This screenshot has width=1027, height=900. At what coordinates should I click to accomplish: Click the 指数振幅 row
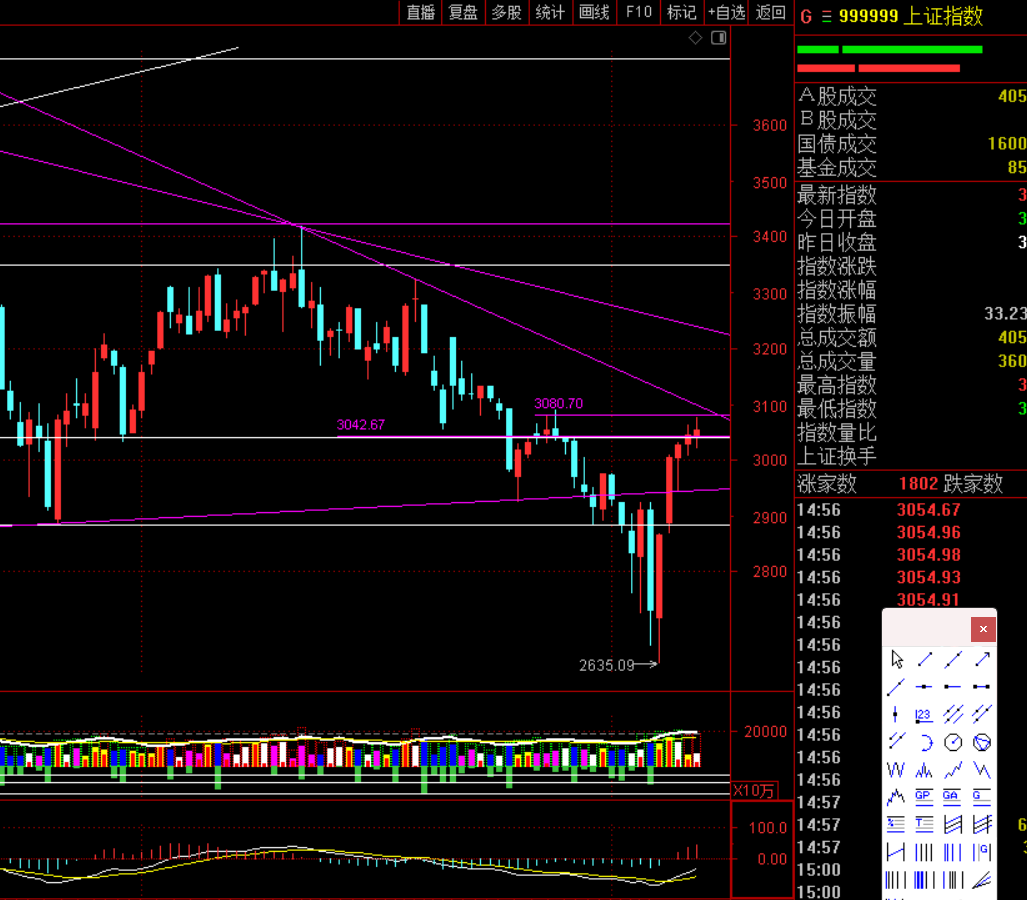point(912,314)
